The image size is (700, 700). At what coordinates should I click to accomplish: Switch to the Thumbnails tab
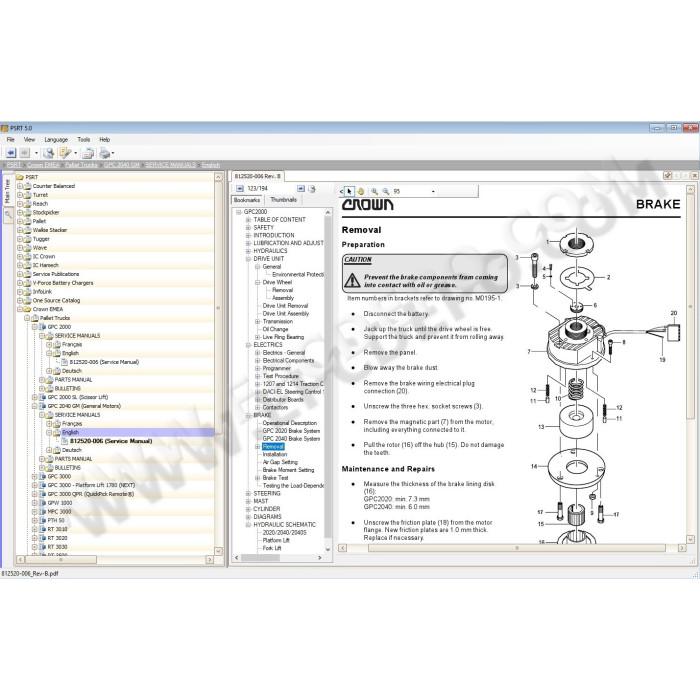pyautogui.click(x=283, y=200)
